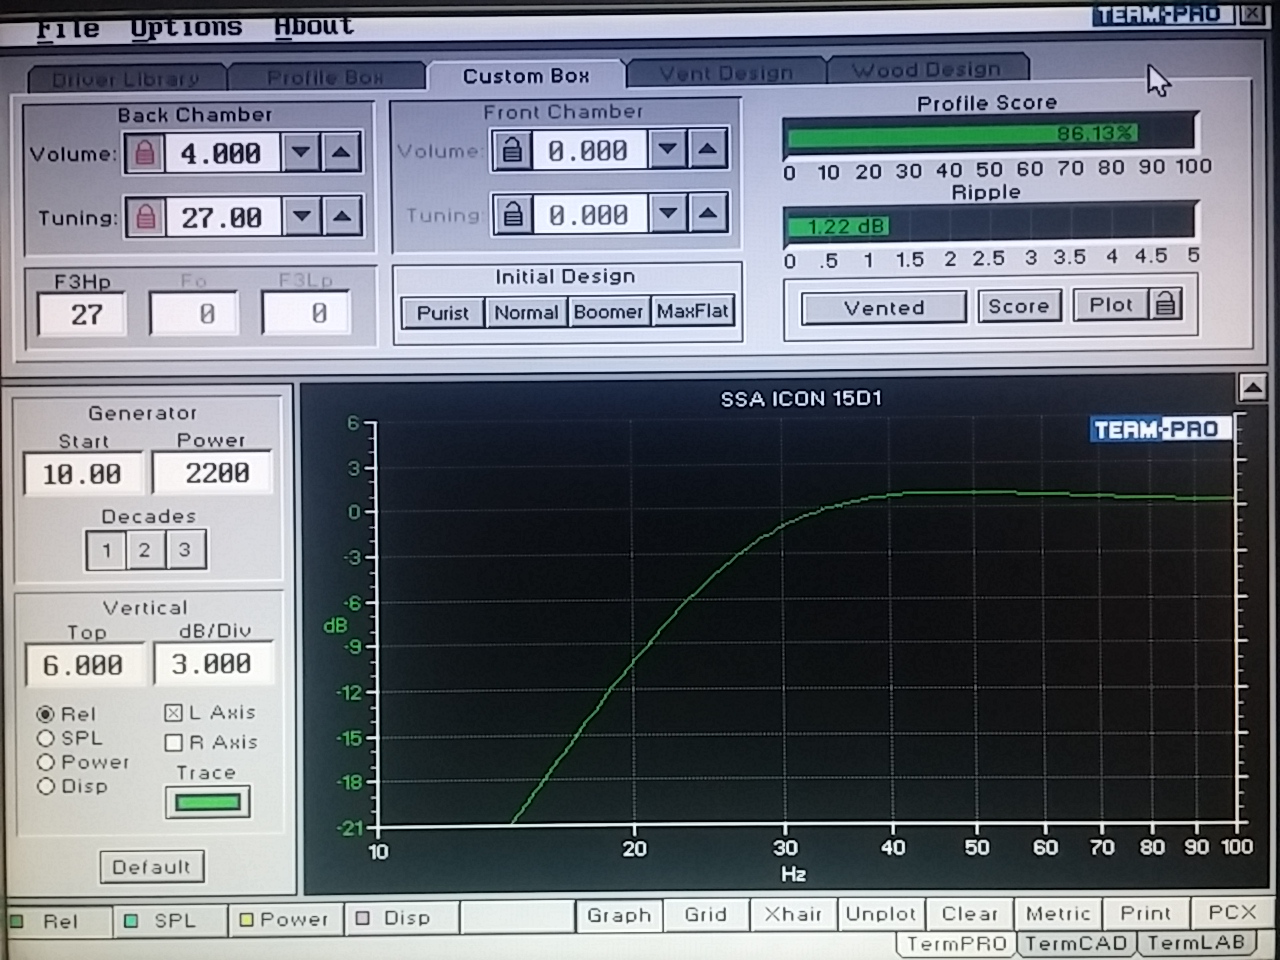Click the Generator Power field
Image resolution: width=1280 pixels, height=960 pixels.
[212, 472]
